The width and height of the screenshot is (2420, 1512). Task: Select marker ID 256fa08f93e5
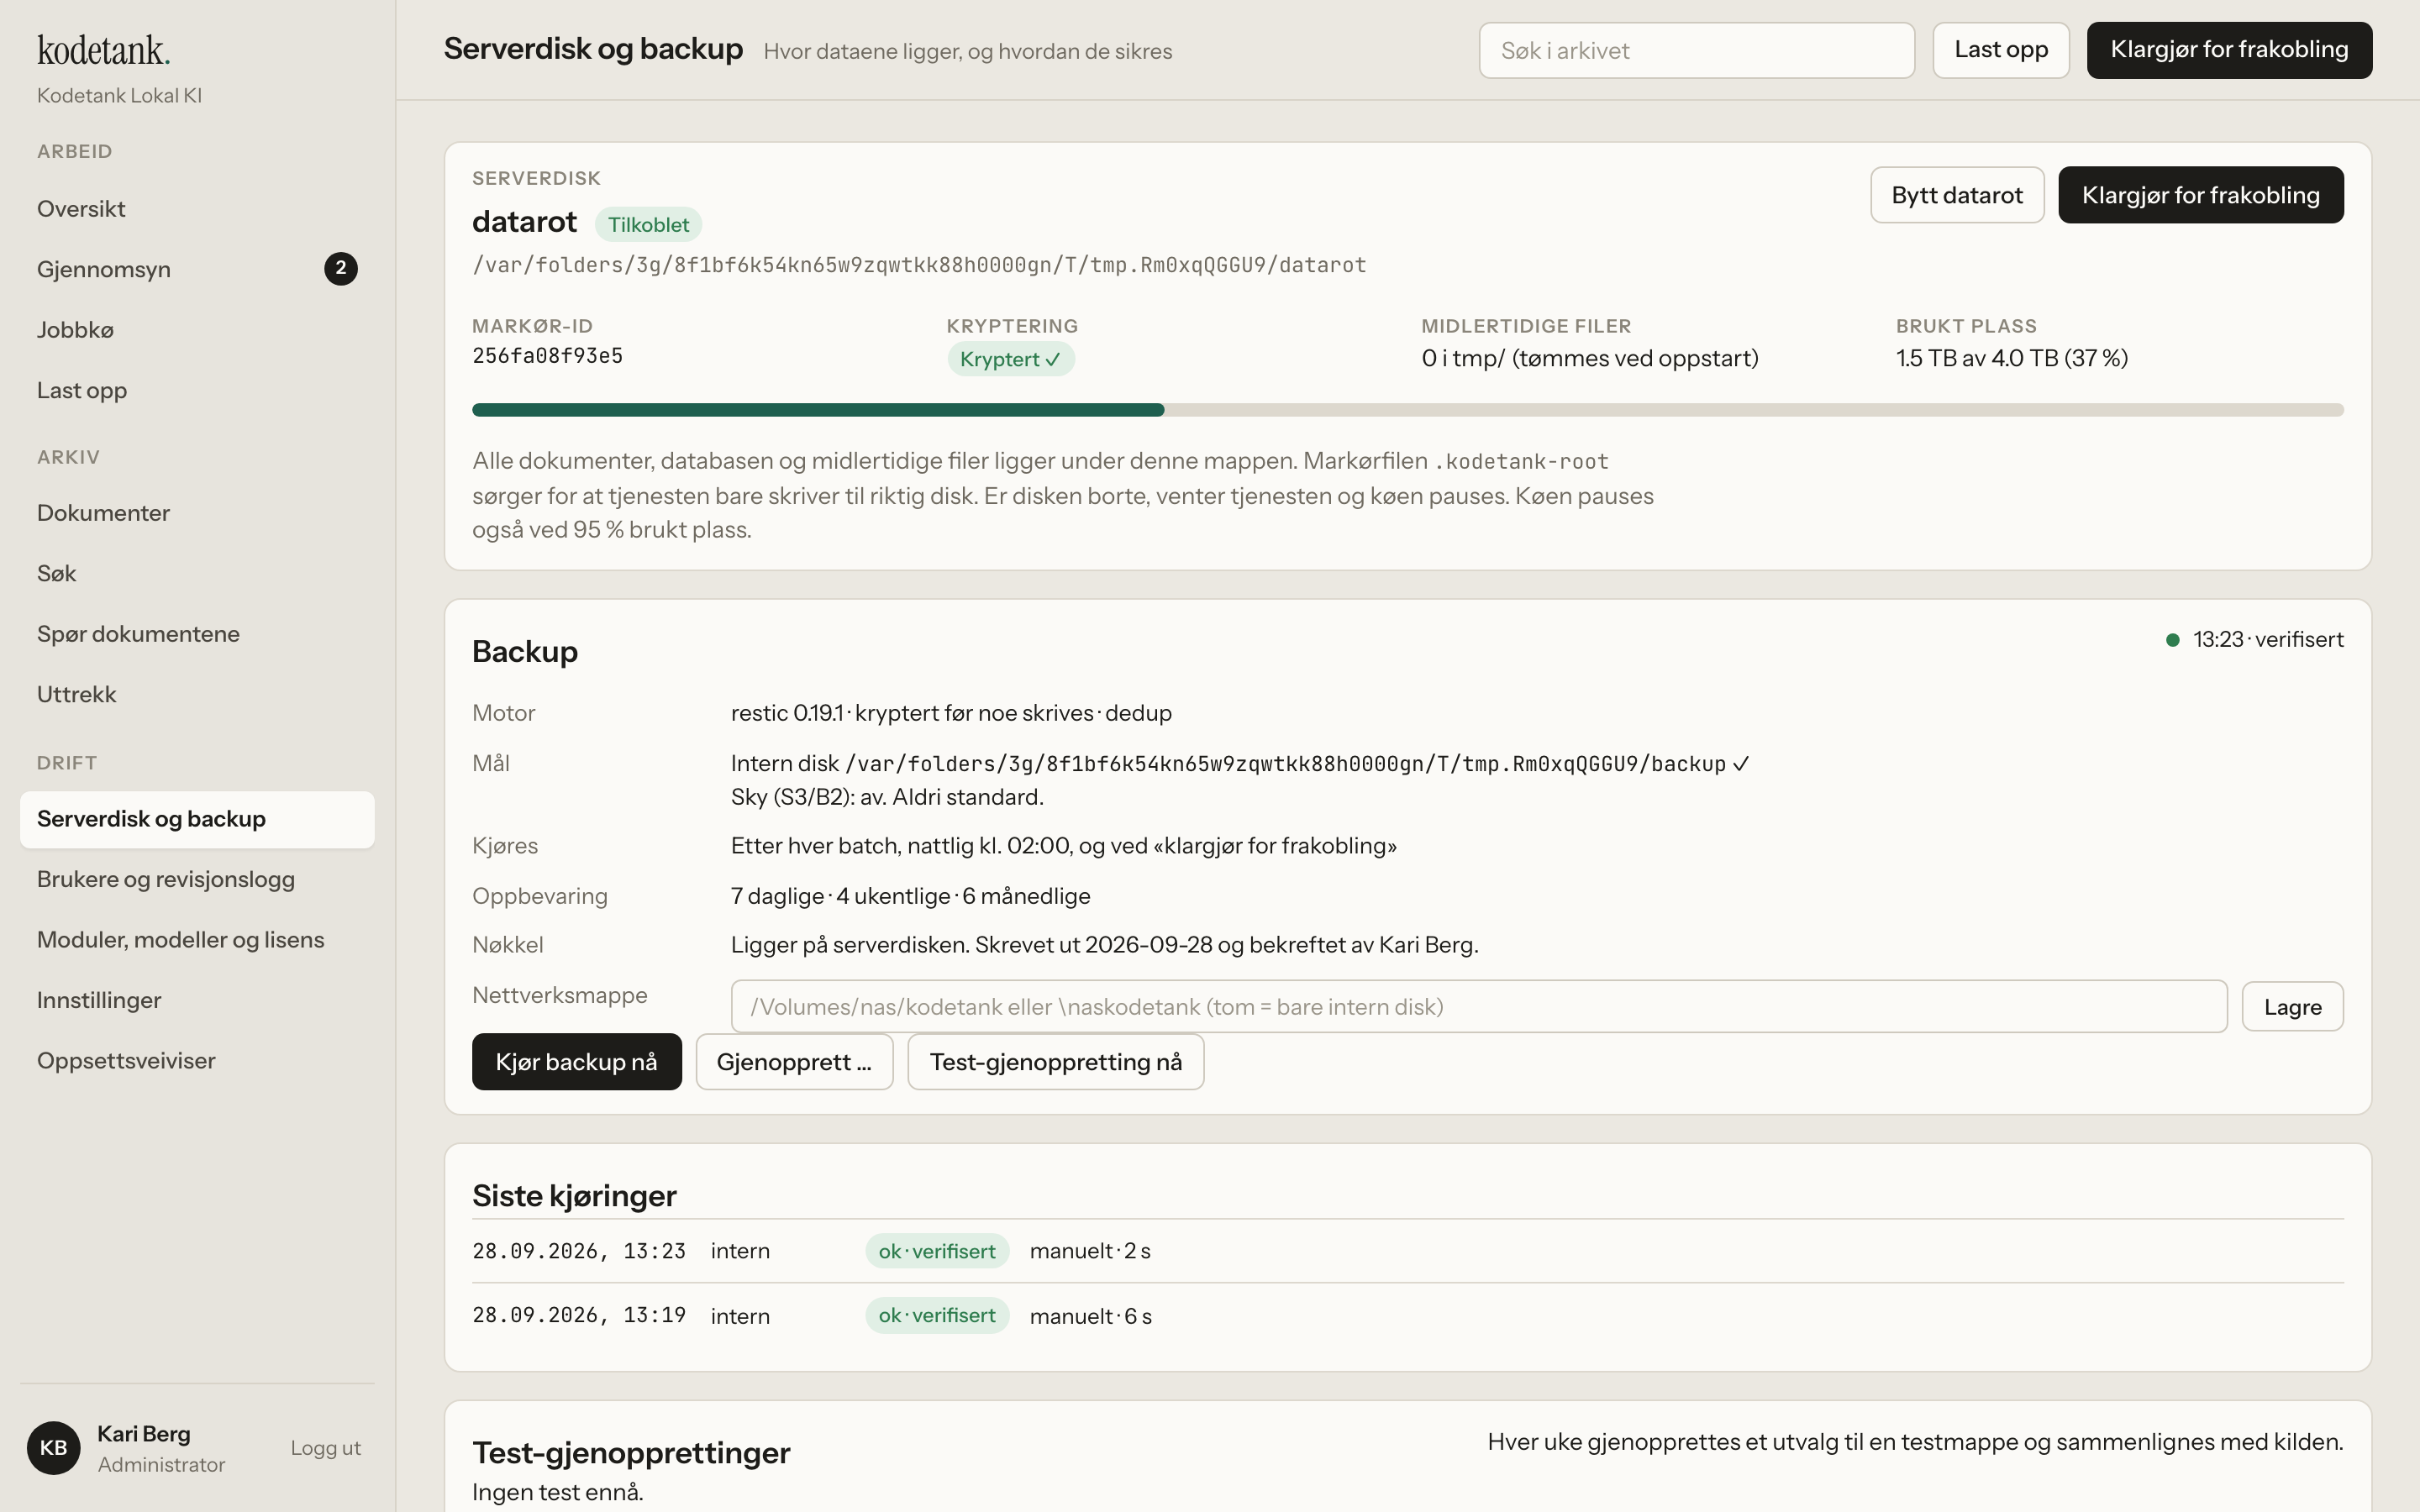click(547, 356)
